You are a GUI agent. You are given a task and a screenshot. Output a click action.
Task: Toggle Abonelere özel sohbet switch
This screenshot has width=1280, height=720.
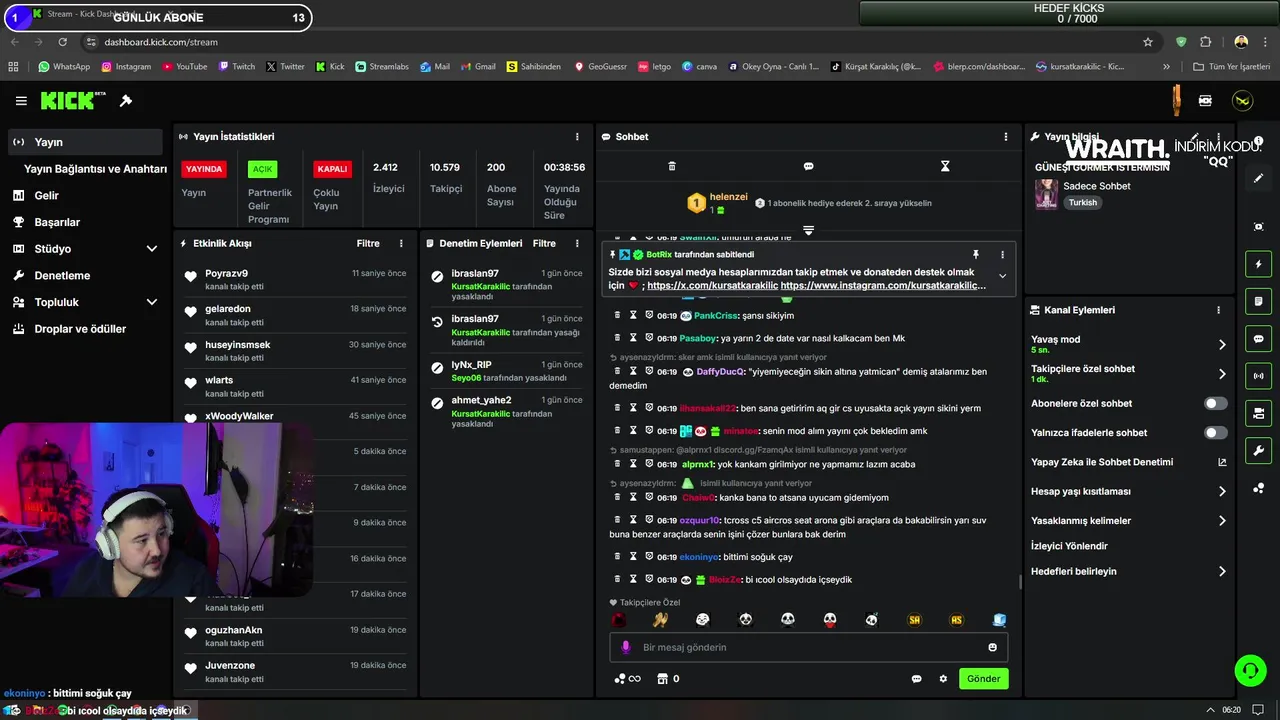point(1215,404)
